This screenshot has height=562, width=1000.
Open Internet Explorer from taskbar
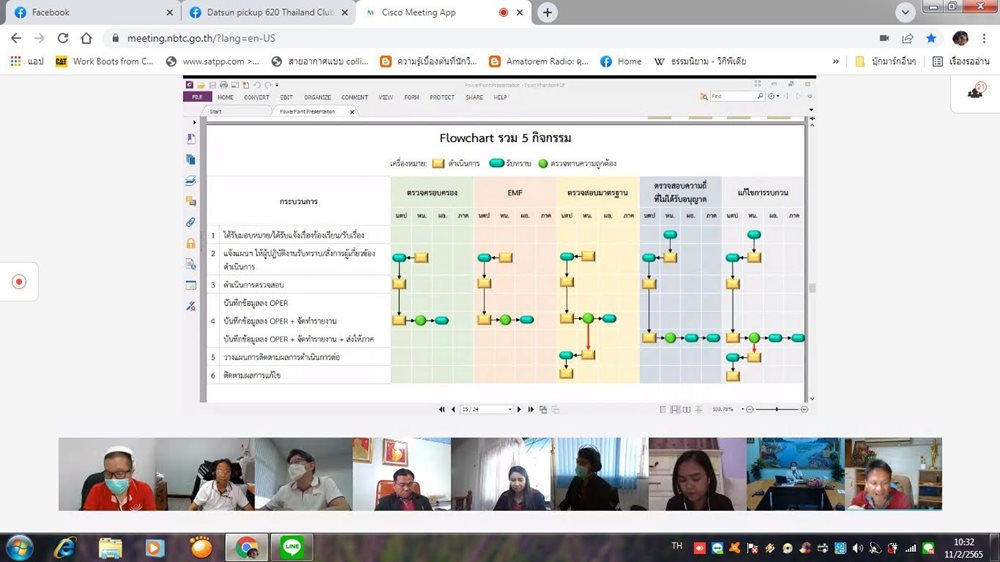click(x=65, y=547)
